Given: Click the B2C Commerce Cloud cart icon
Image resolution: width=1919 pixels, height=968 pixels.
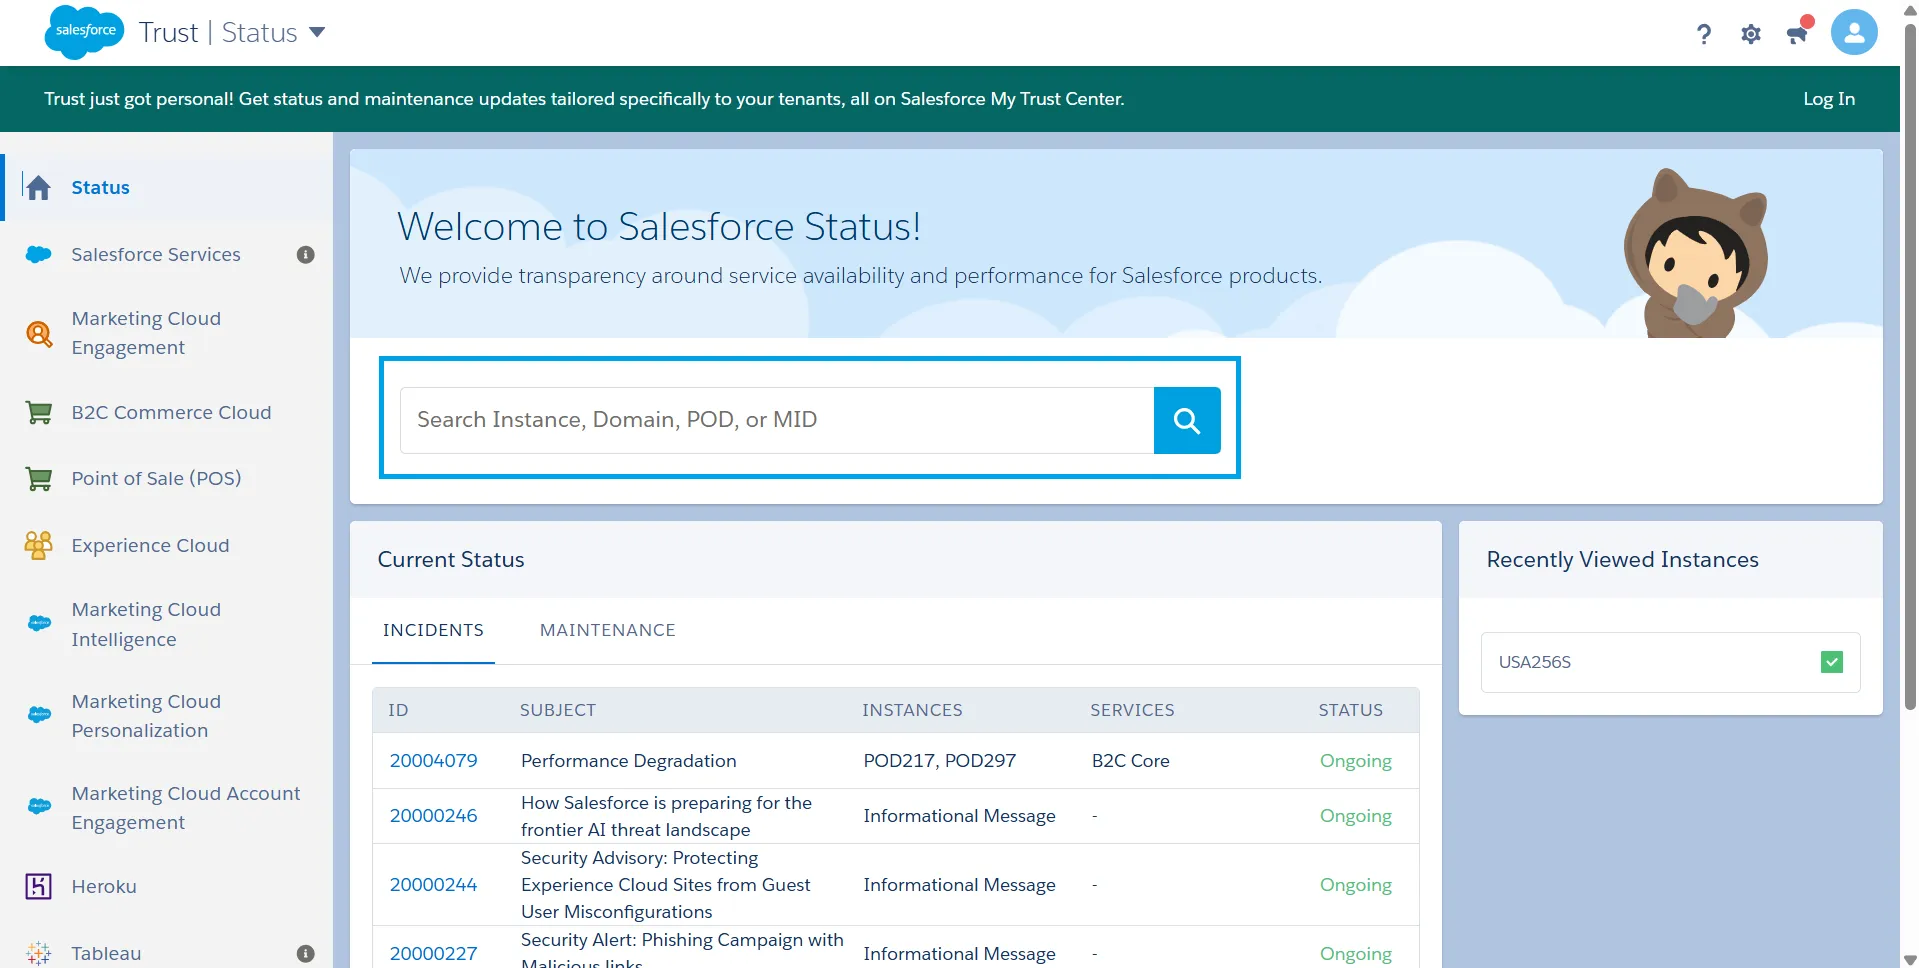Looking at the screenshot, I should [x=39, y=412].
